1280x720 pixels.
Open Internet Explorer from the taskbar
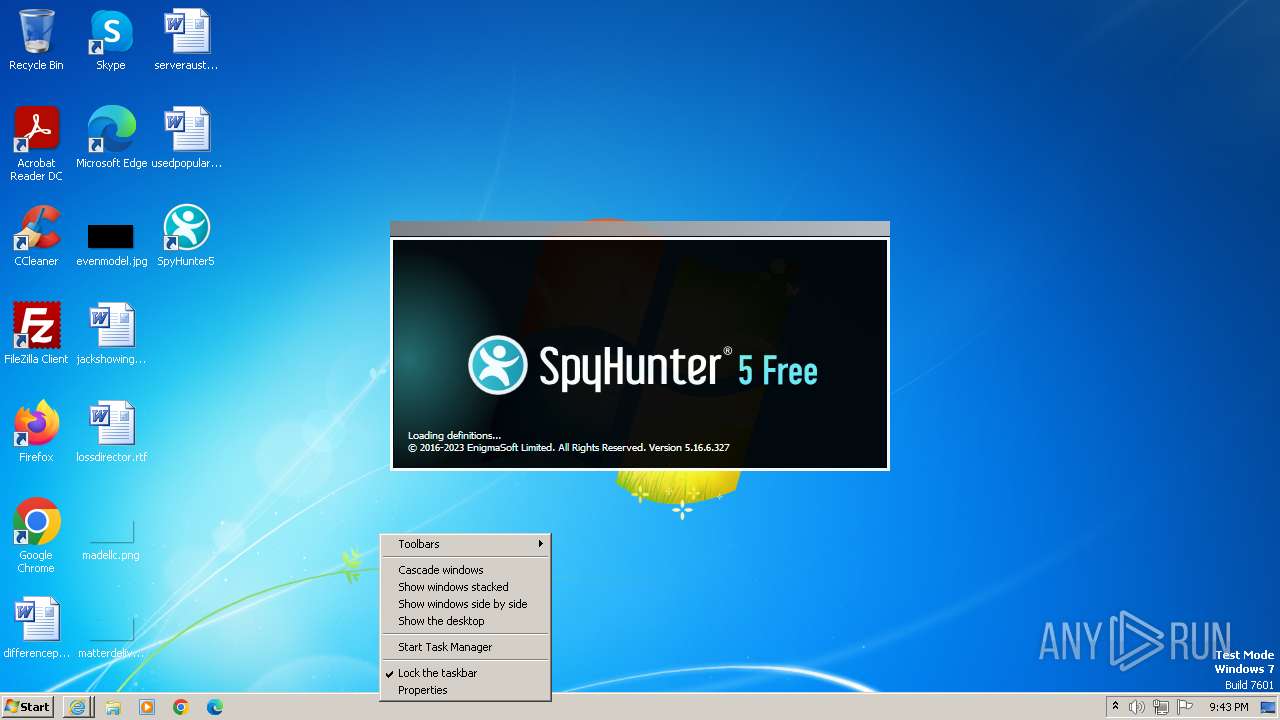tap(77, 707)
